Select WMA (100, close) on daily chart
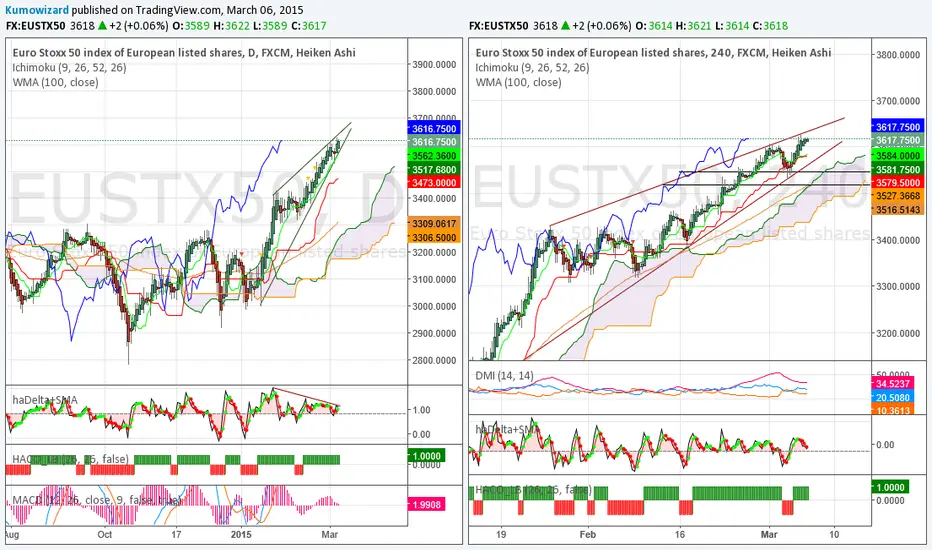Image resolution: width=932 pixels, height=550 pixels. coord(55,82)
